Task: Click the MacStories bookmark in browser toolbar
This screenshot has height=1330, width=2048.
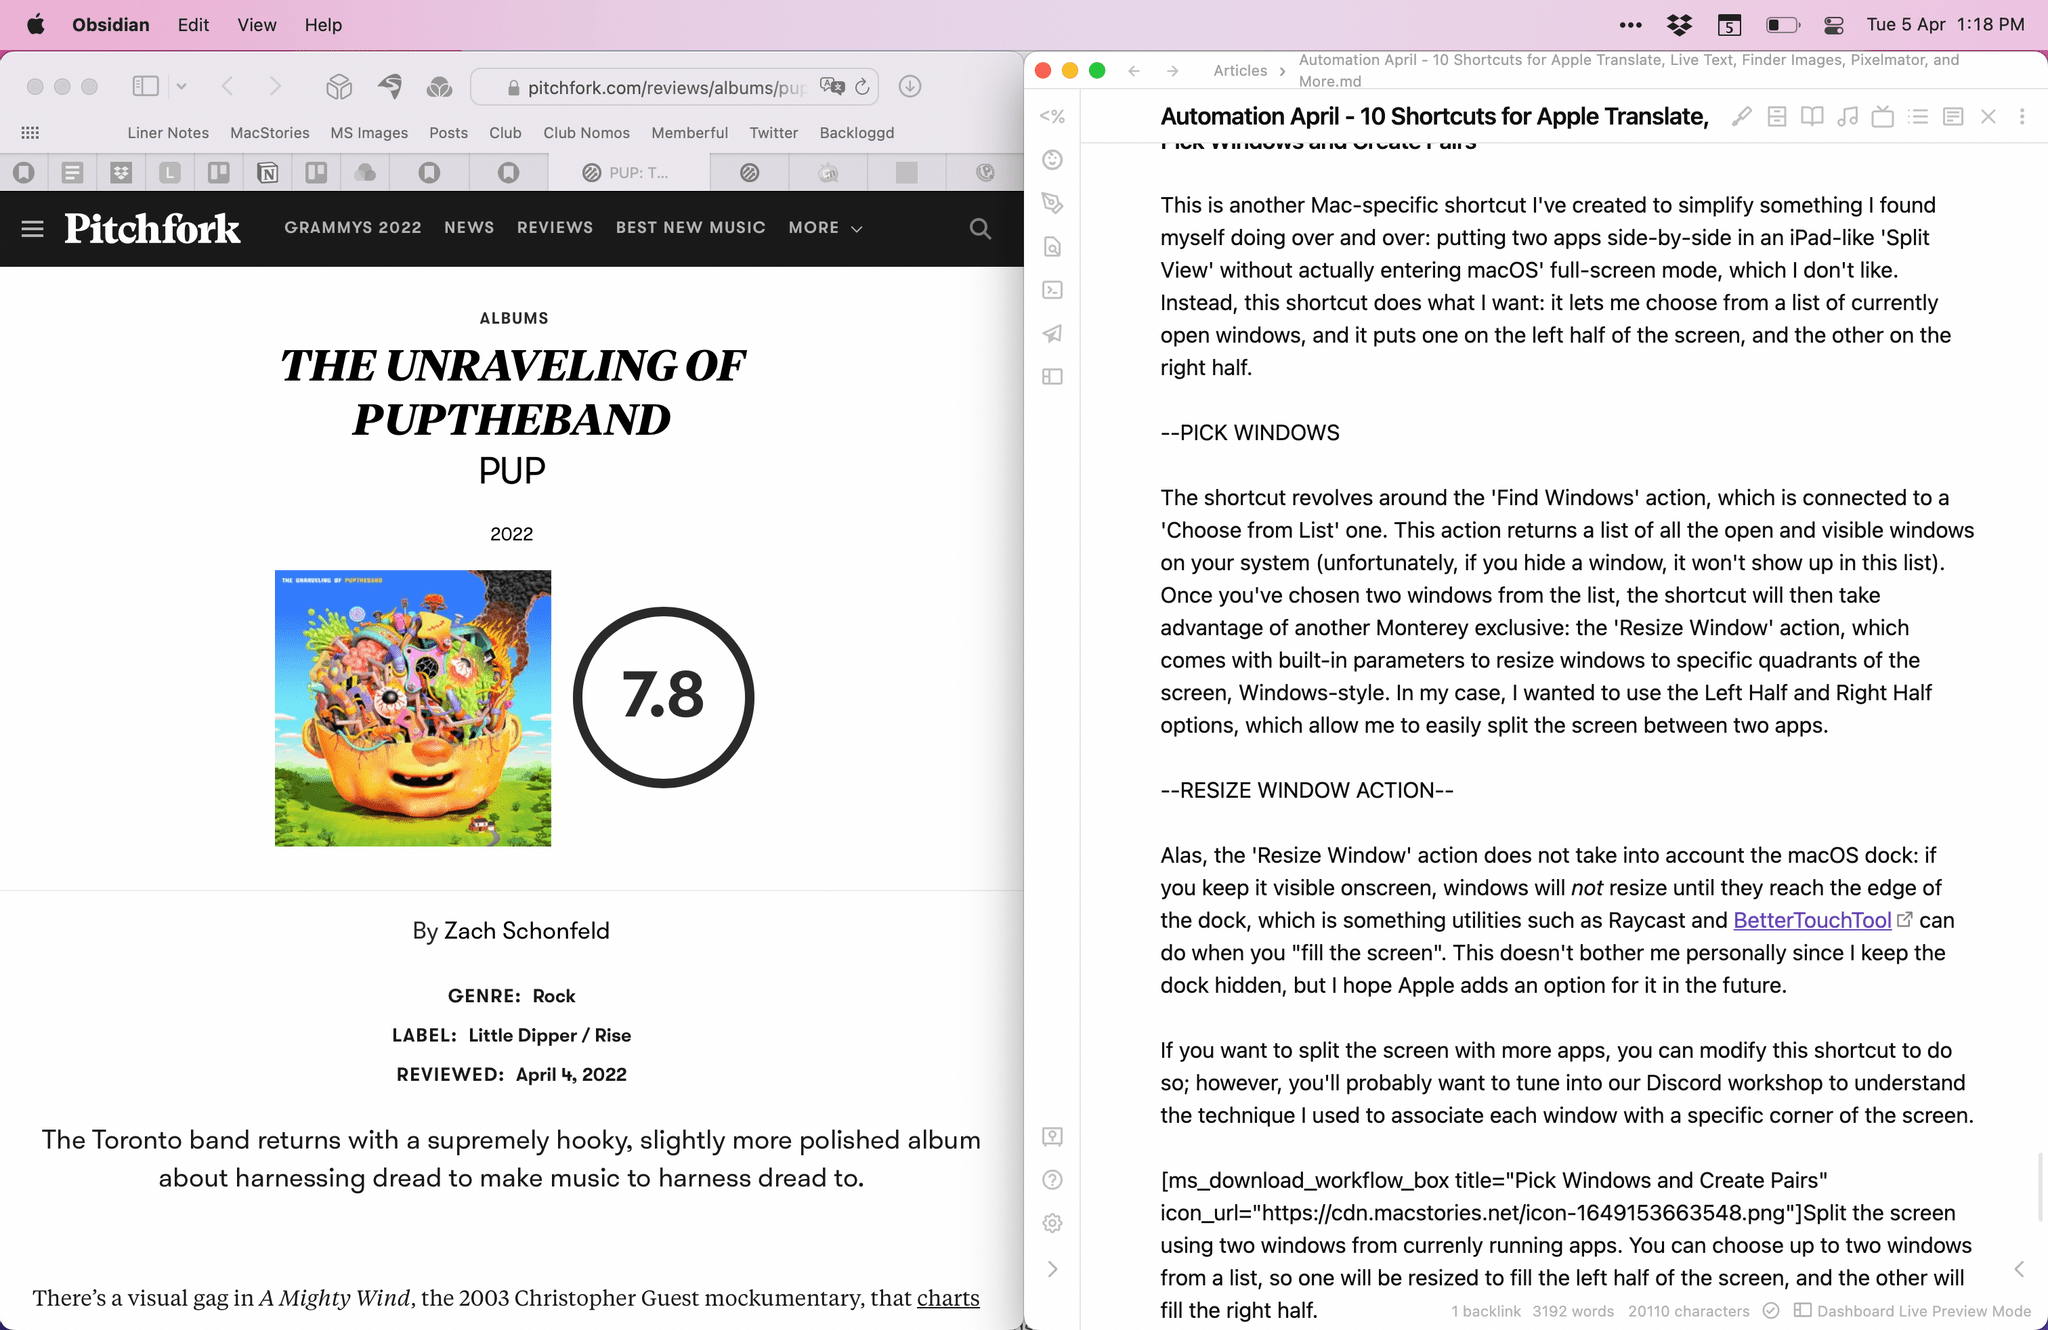Action: coord(269,133)
